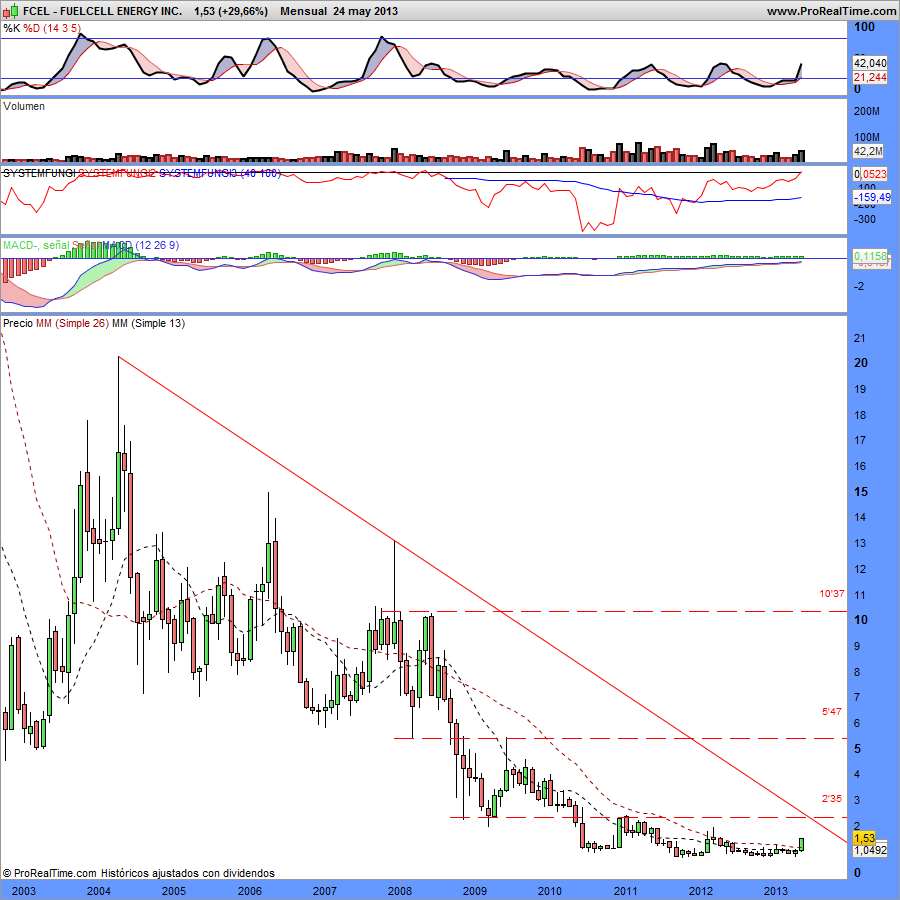Click the 10'37 resistance level label
Image resolution: width=900 pixels, height=900 pixels.
click(832, 593)
